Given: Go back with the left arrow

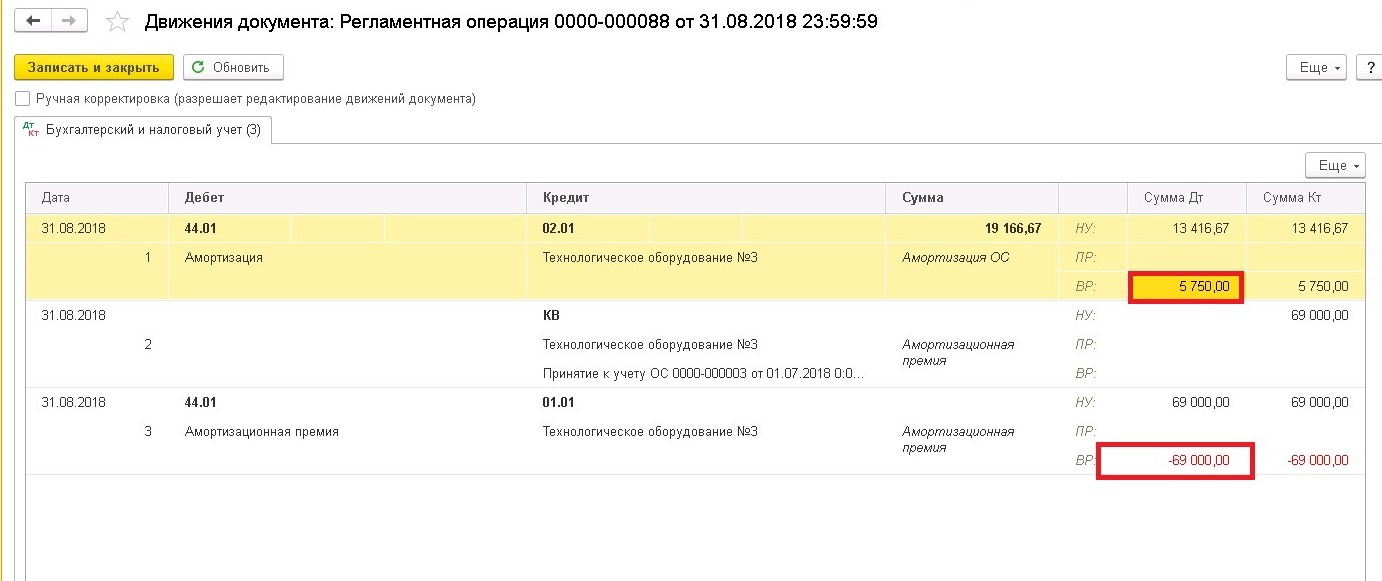Looking at the screenshot, I should pyautogui.click(x=33, y=20).
